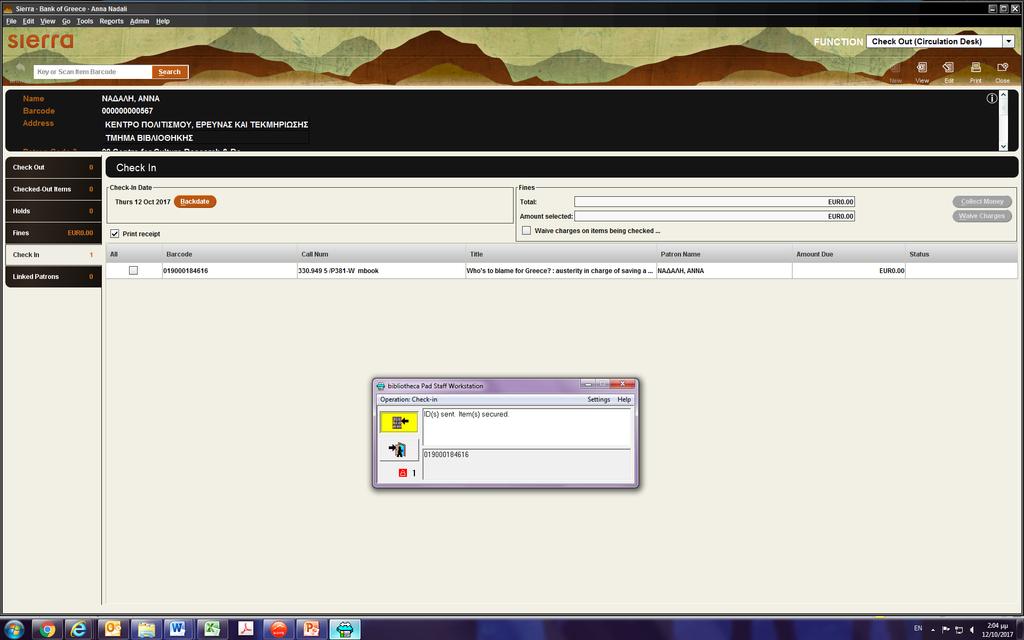Viewport: 1024px width, 640px height.
Task: Sort by the Title column header
Action: click(561, 254)
